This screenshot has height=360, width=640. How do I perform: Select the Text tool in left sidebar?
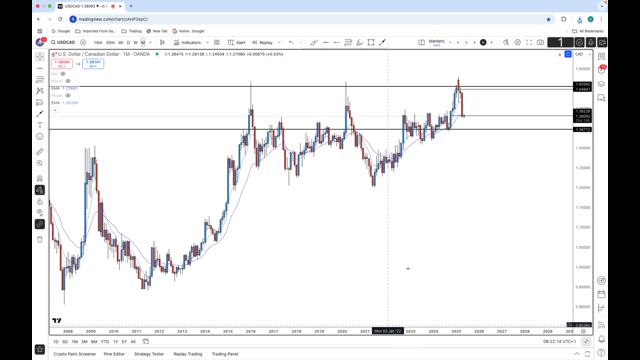(40, 125)
